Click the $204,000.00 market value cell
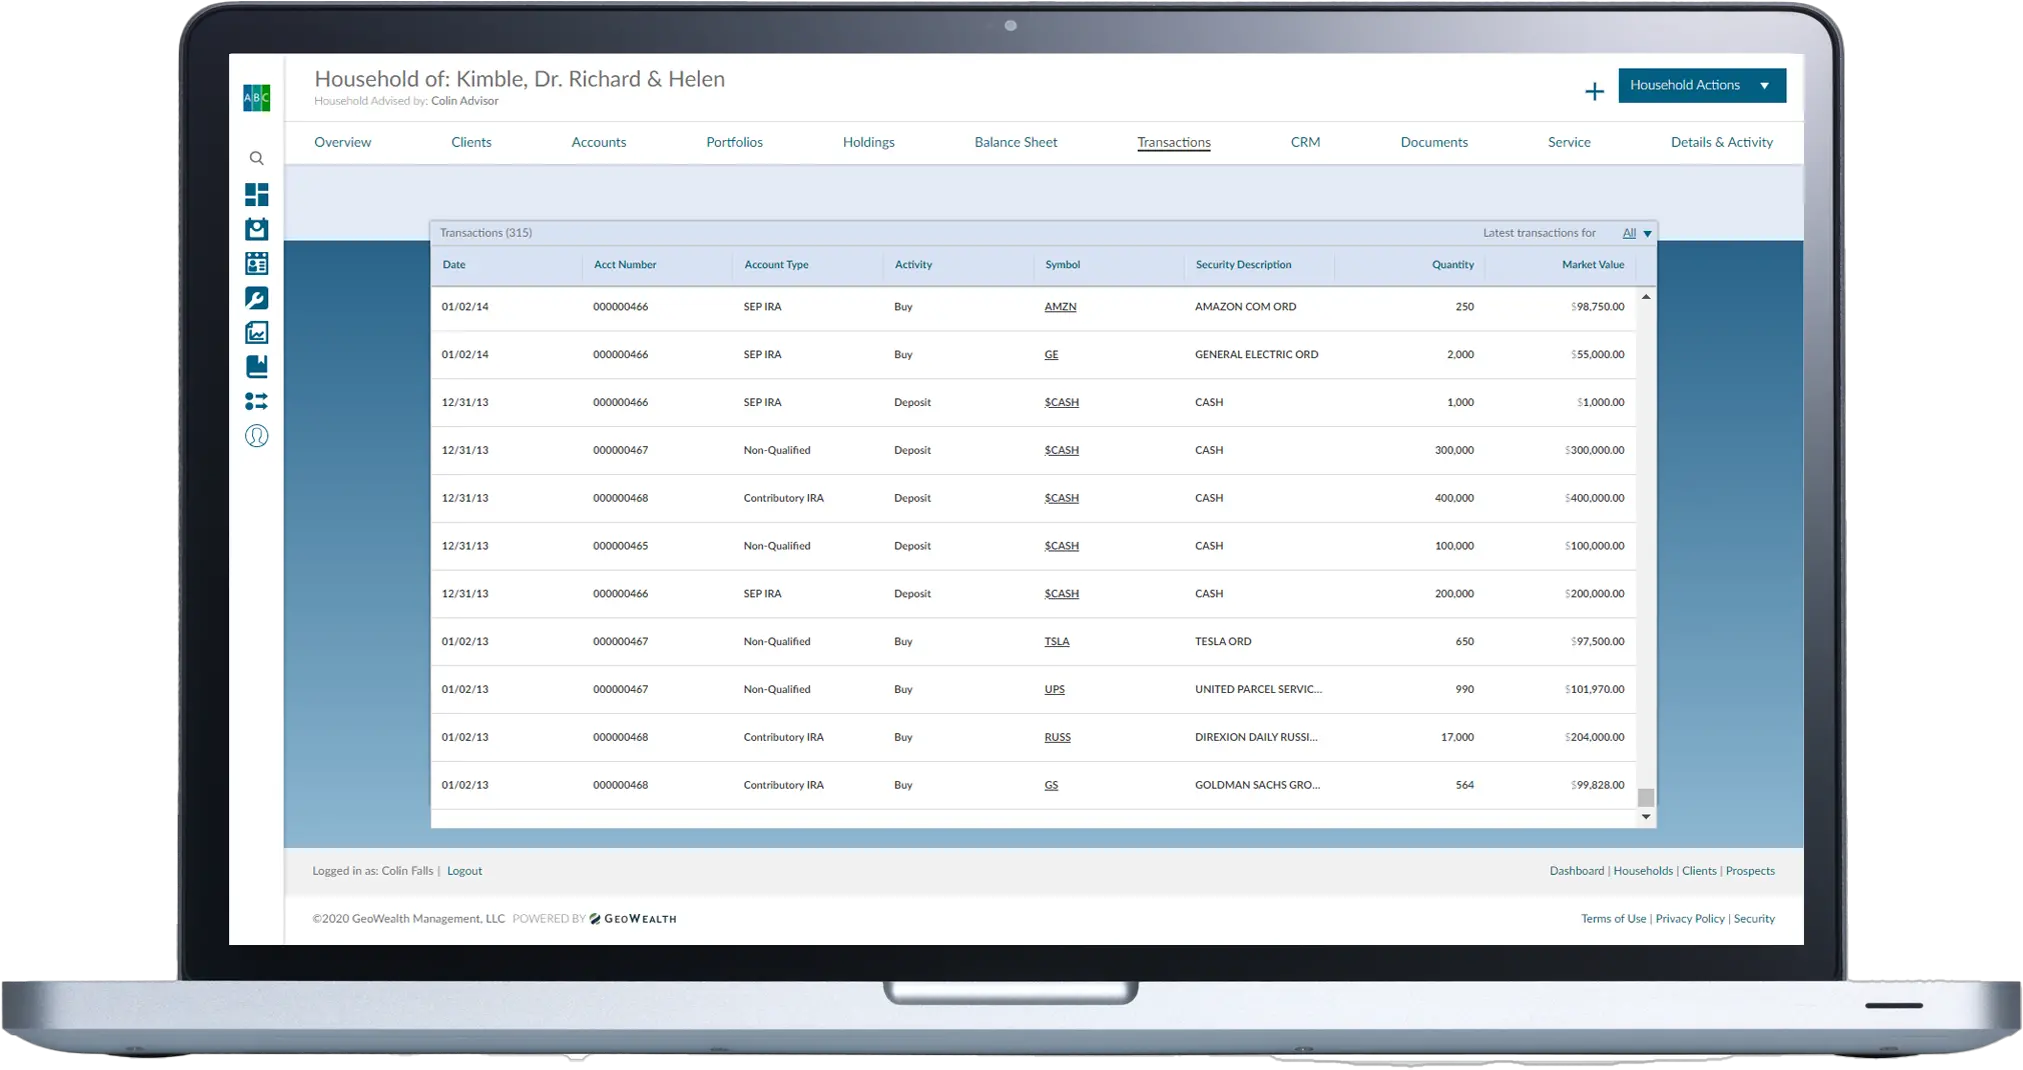 point(1594,738)
